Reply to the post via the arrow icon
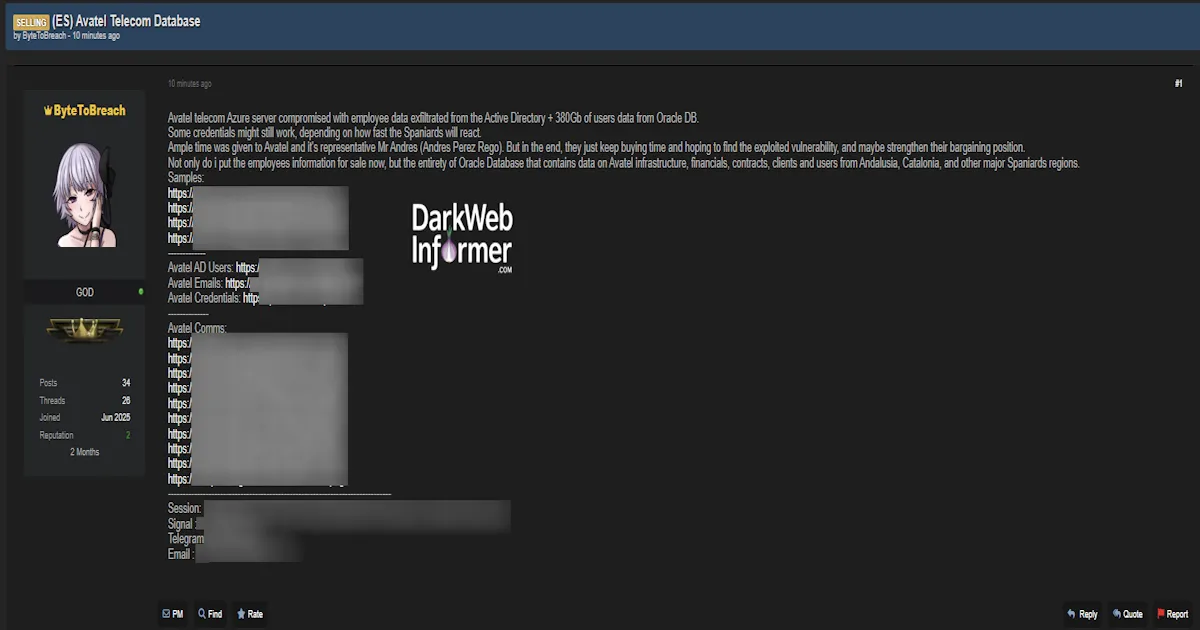 tap(1071, 614)
